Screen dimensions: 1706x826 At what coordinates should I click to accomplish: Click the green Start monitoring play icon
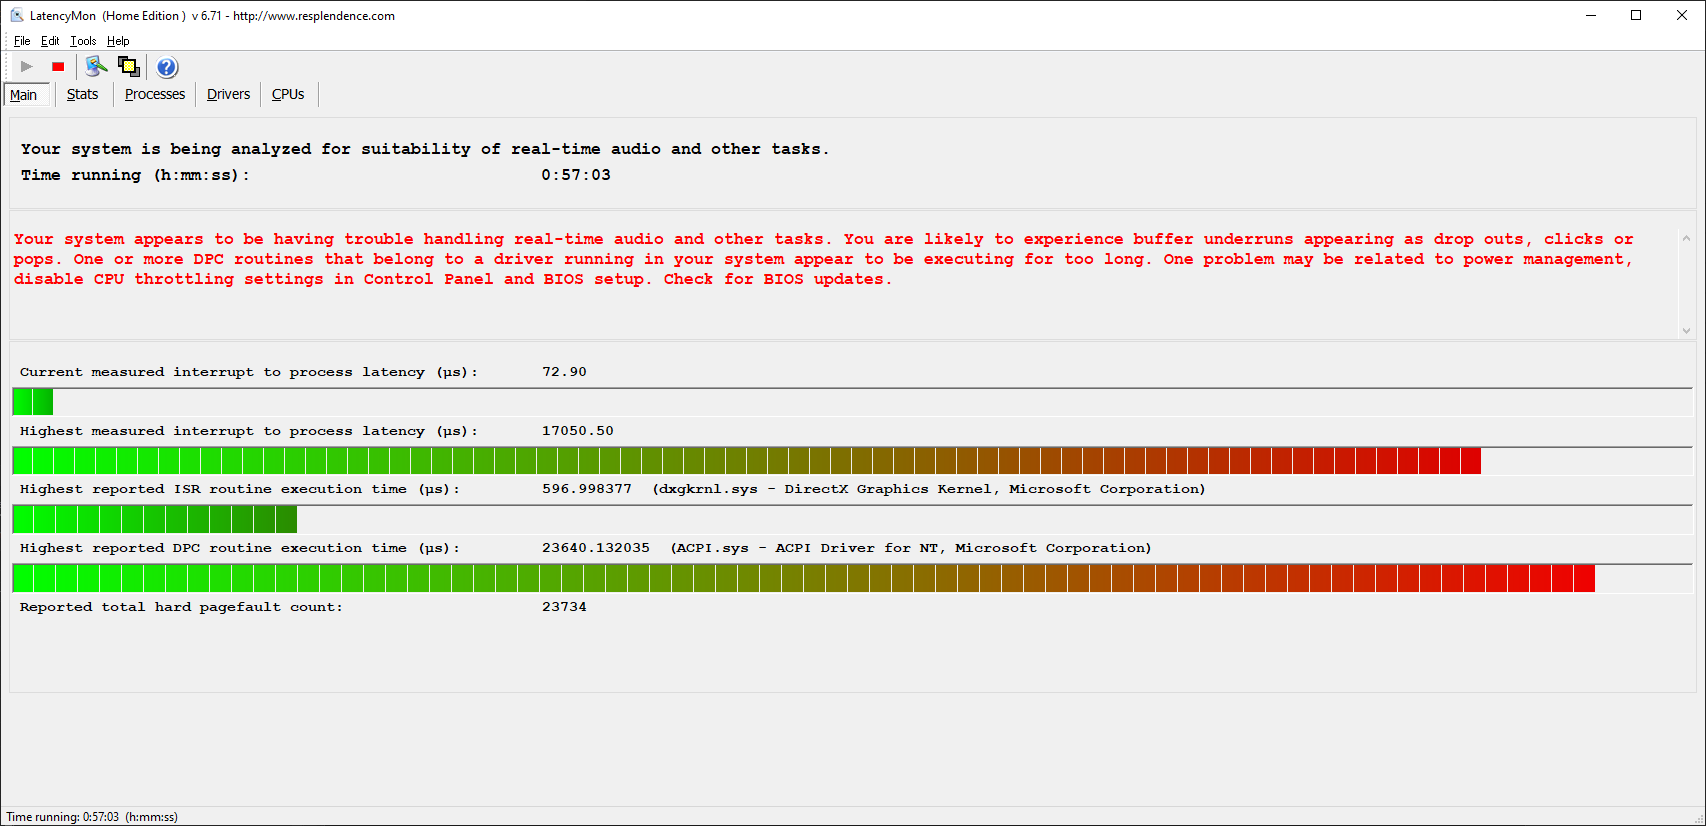[27, 67]
